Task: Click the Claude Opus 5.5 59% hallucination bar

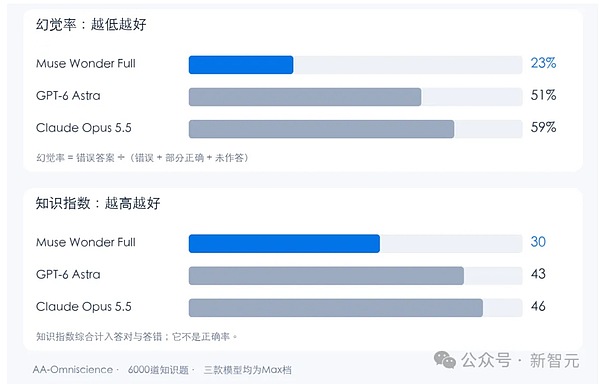Action: pos(321,129)
